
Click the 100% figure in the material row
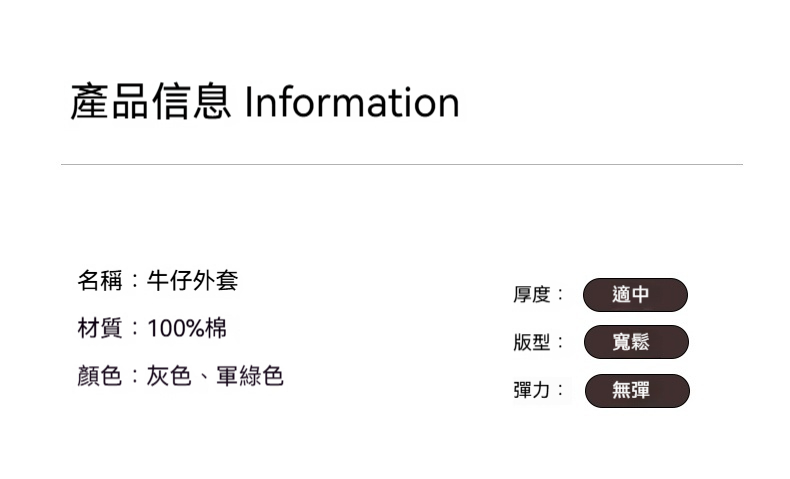pyautogui.click(x=176, y=328)
